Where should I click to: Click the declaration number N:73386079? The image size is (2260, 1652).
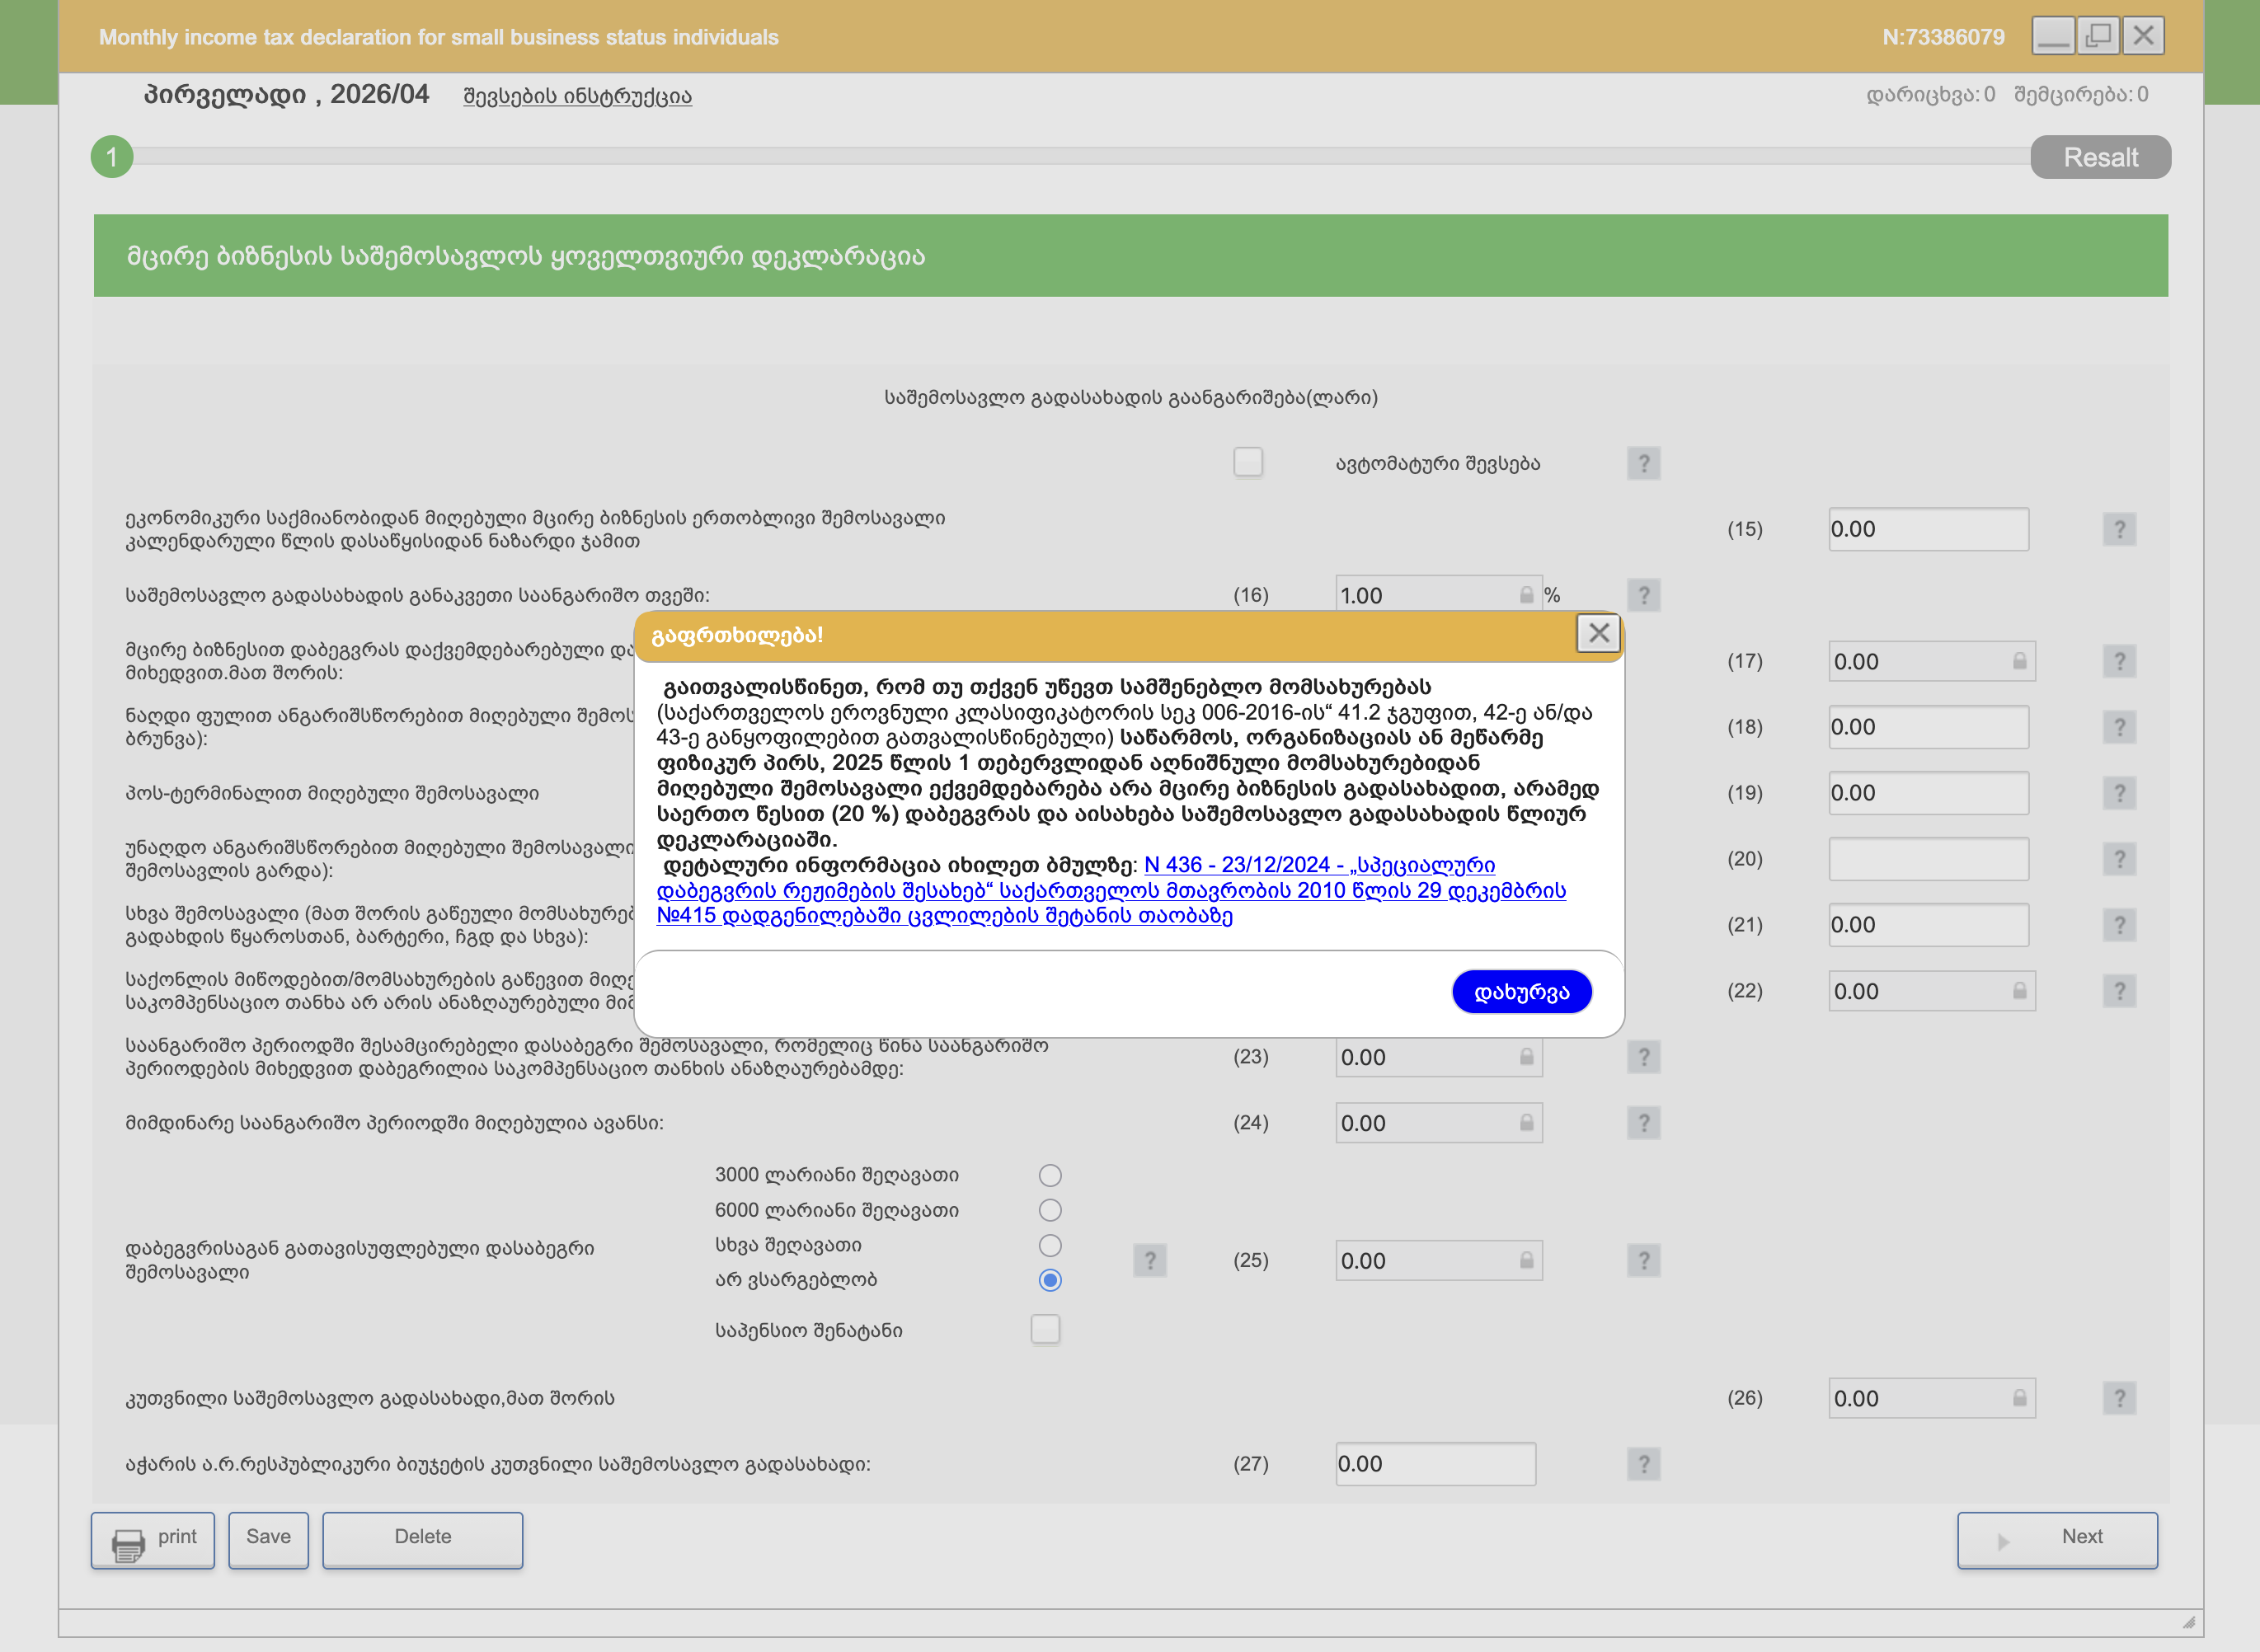(x=1943, y=37)
